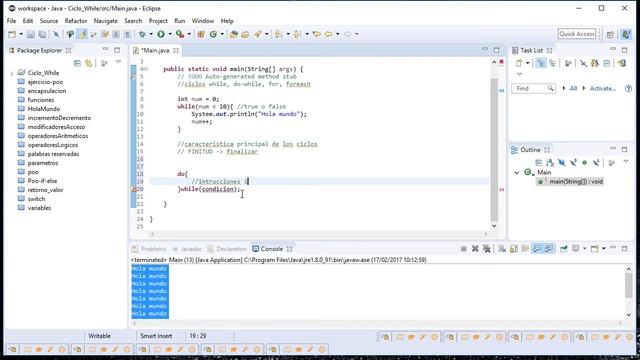Toggle Hide Static Members in Outline
This screenshot has width=640, height=360.
point(573,163)
